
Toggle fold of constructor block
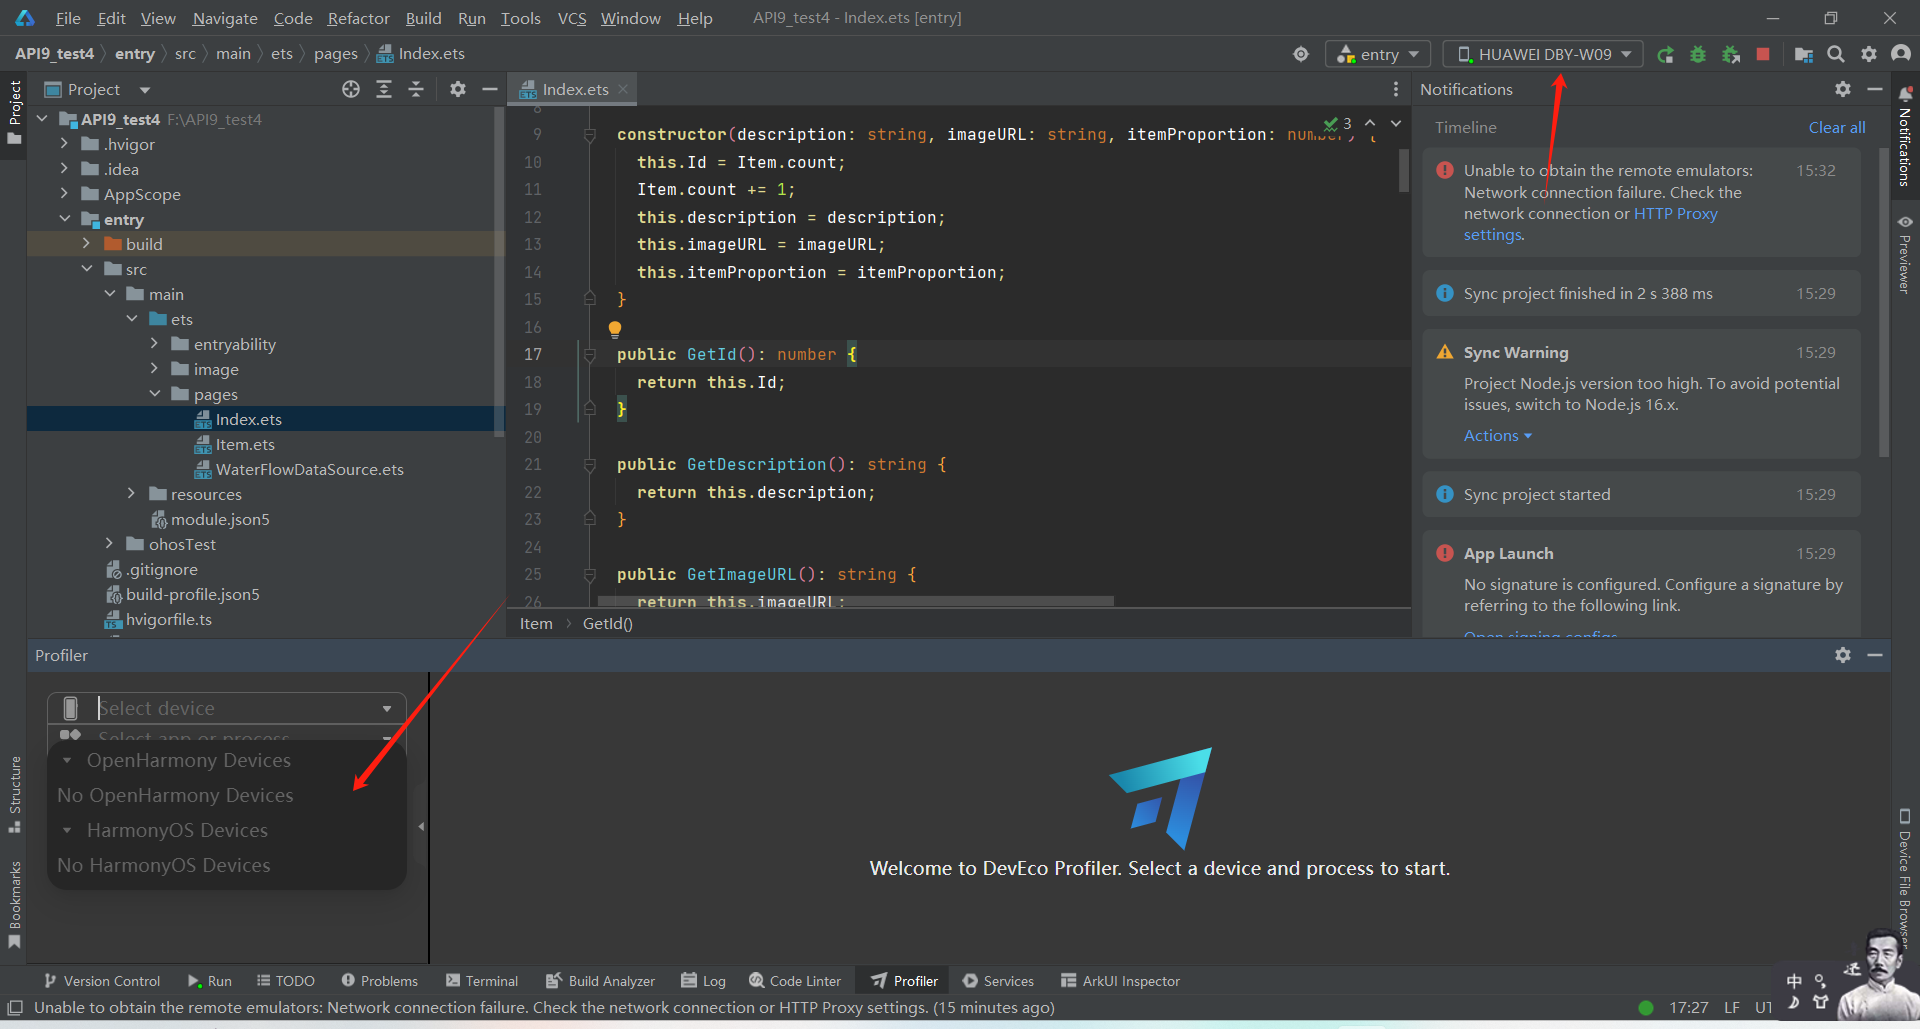coord(590,134)
